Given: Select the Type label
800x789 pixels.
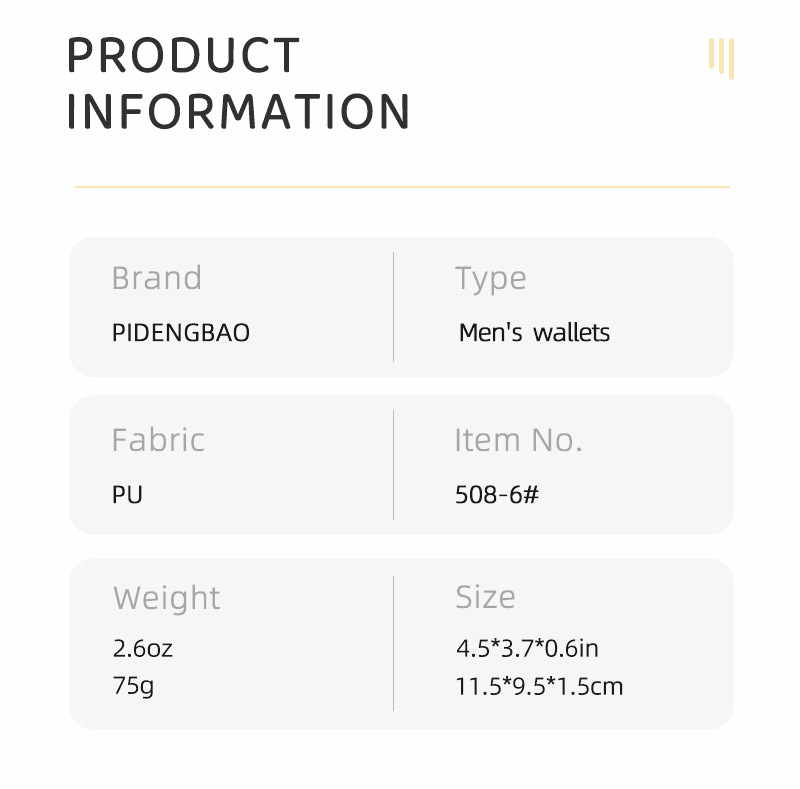Looking at the screenshot, I should pos(490,279).
